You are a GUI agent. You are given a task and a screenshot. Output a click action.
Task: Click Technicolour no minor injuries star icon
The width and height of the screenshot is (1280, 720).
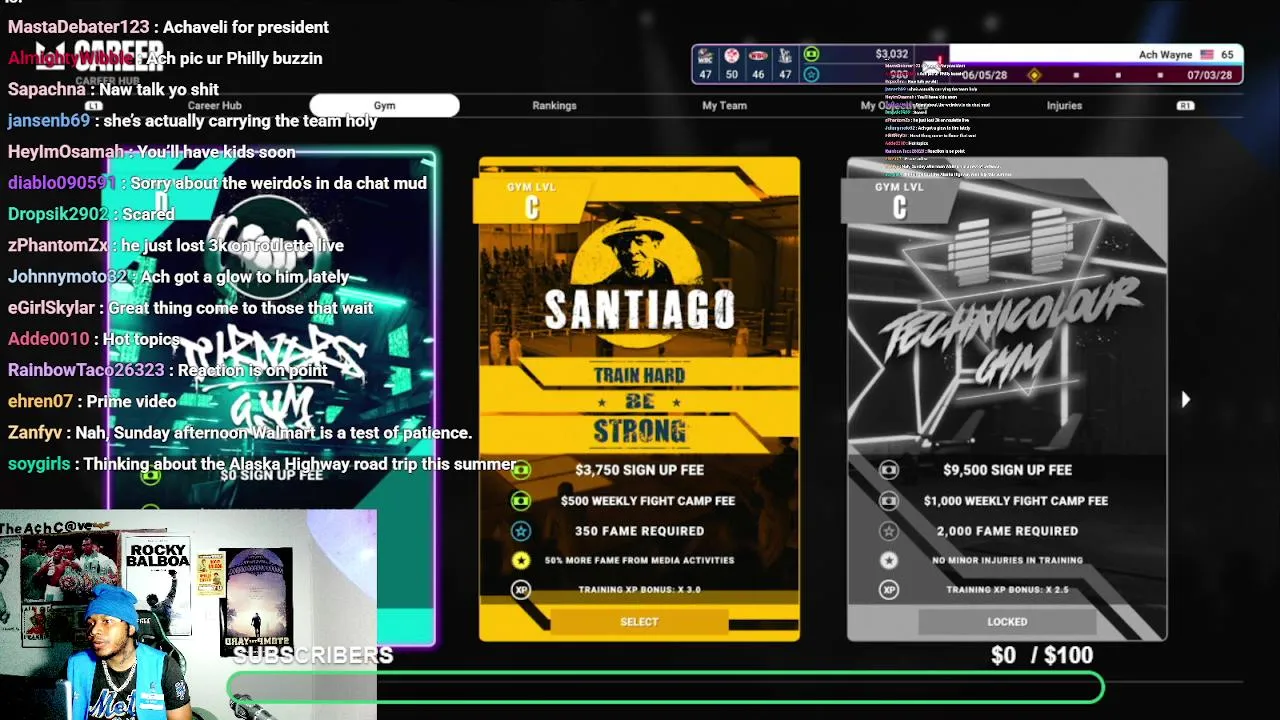(889, 560)
